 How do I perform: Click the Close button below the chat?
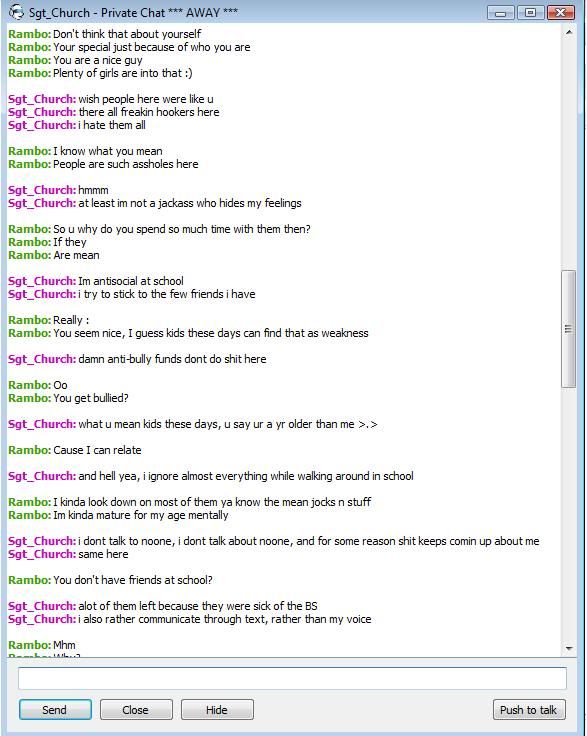pyautogui.click(x=136, y=709)
